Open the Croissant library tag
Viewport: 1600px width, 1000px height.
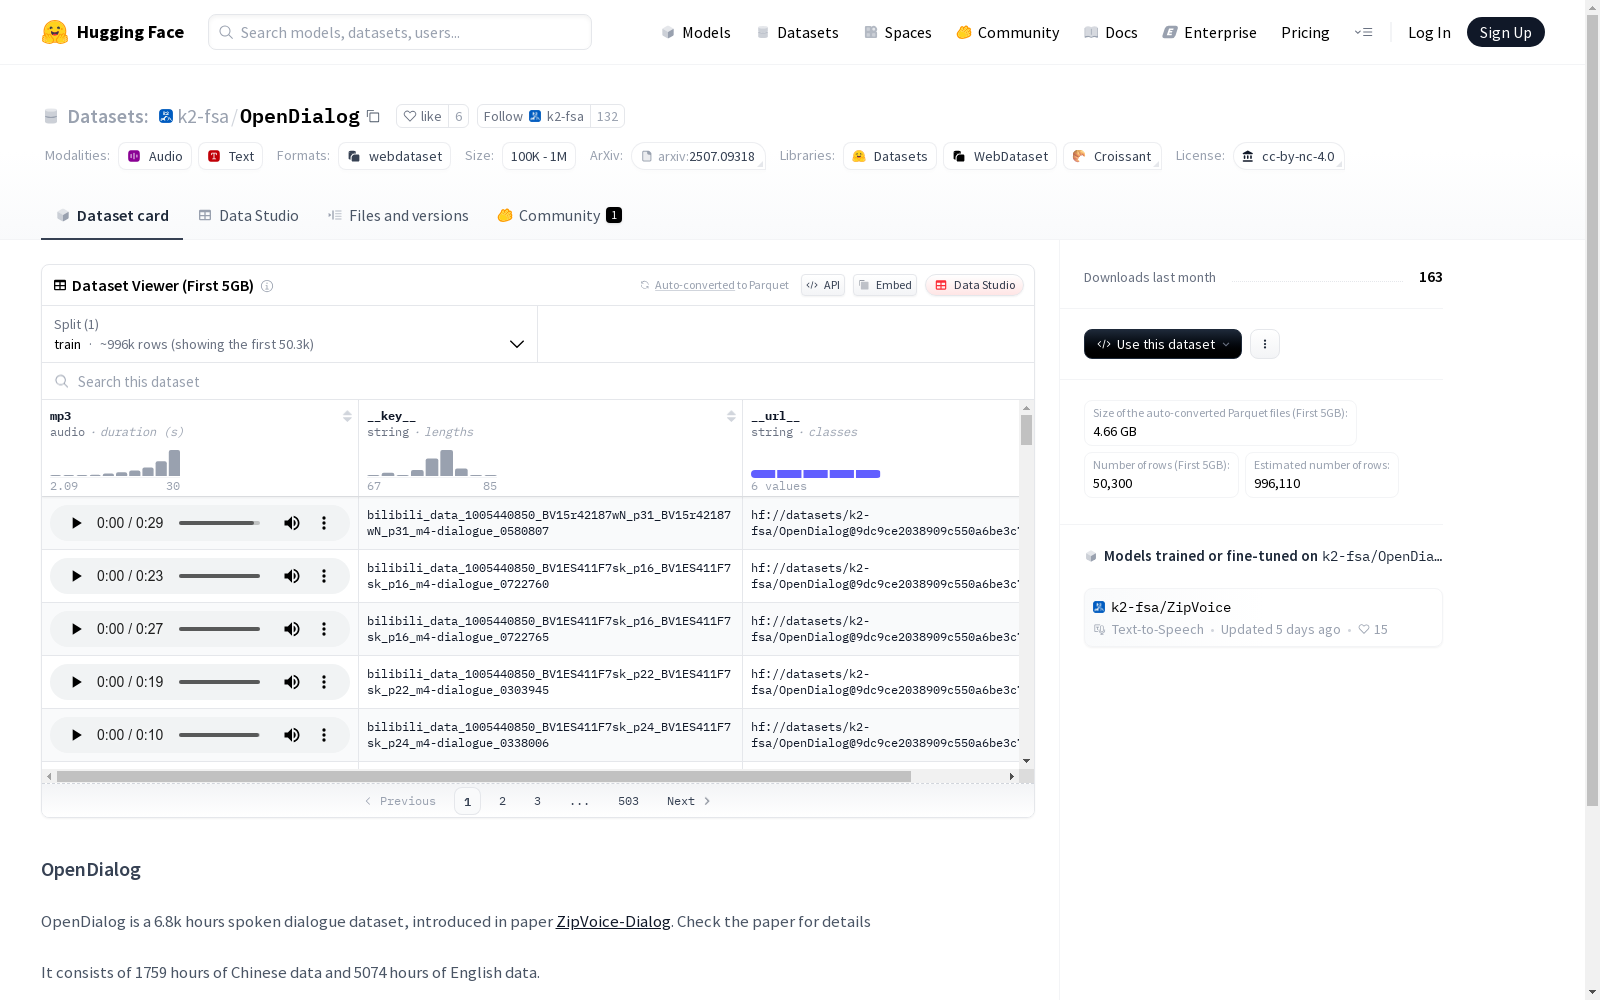pos(1112,156)
